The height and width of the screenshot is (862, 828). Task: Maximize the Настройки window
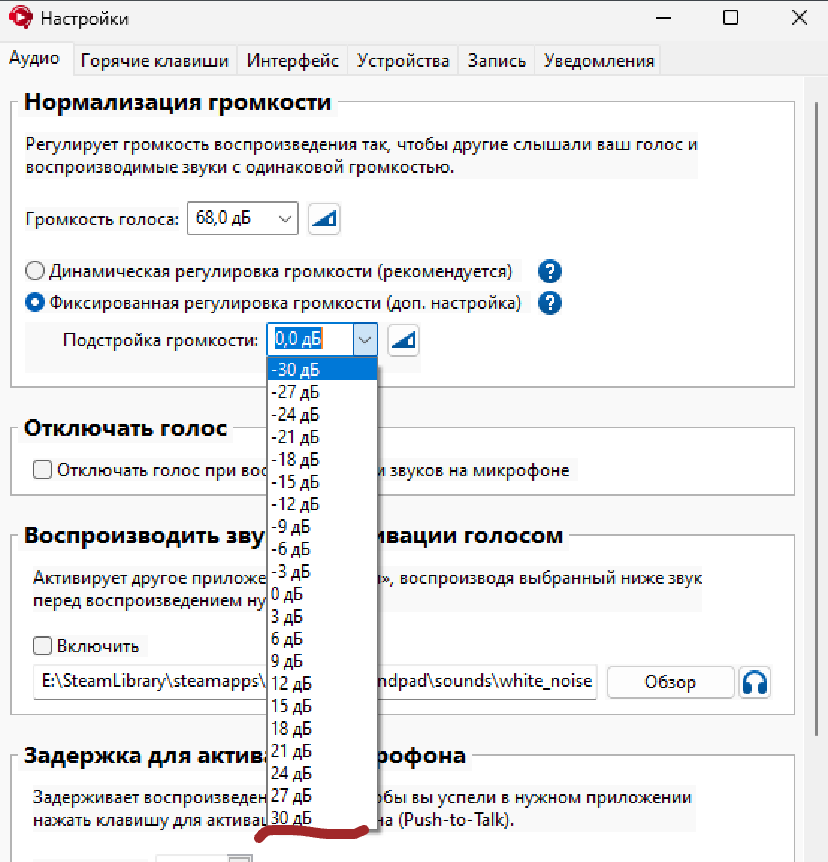pyautogui.click(x=731, y=18)
